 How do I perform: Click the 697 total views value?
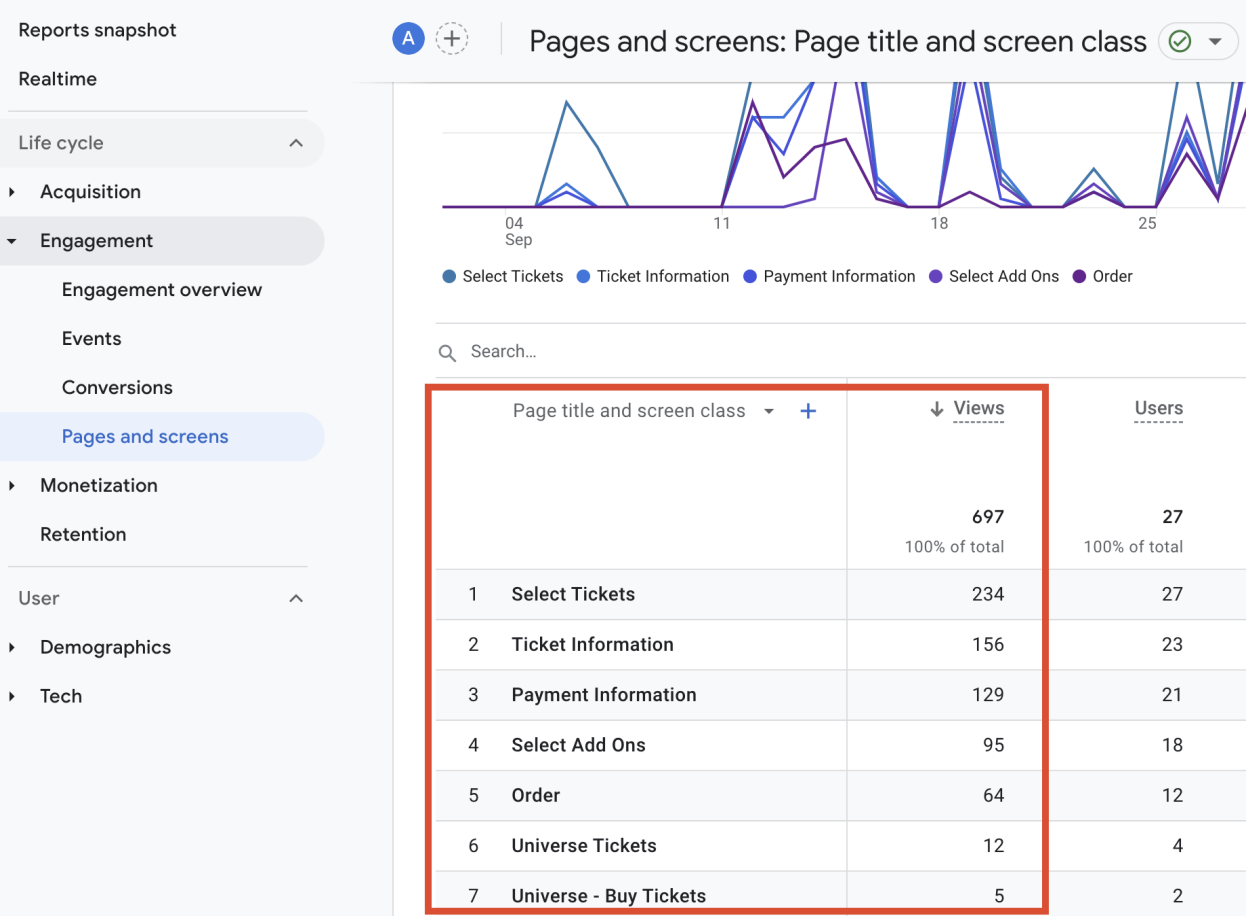(988, 517)
